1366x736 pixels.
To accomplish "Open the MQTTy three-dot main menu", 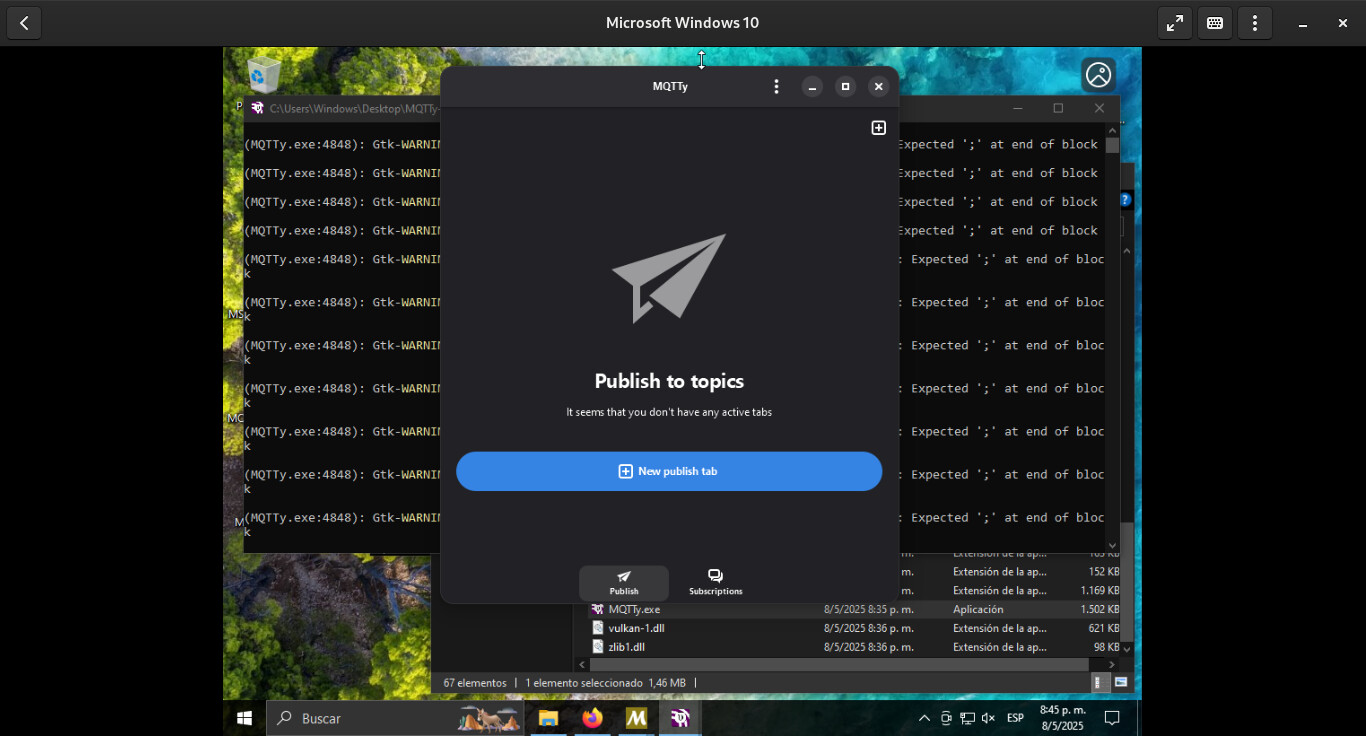I will click(x=776, y=87).
